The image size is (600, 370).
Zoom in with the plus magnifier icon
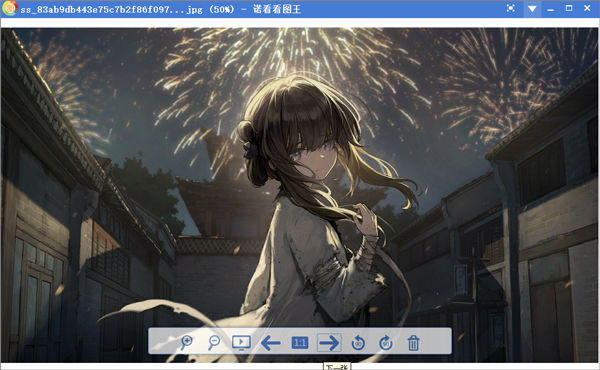(x=186, y=342)
